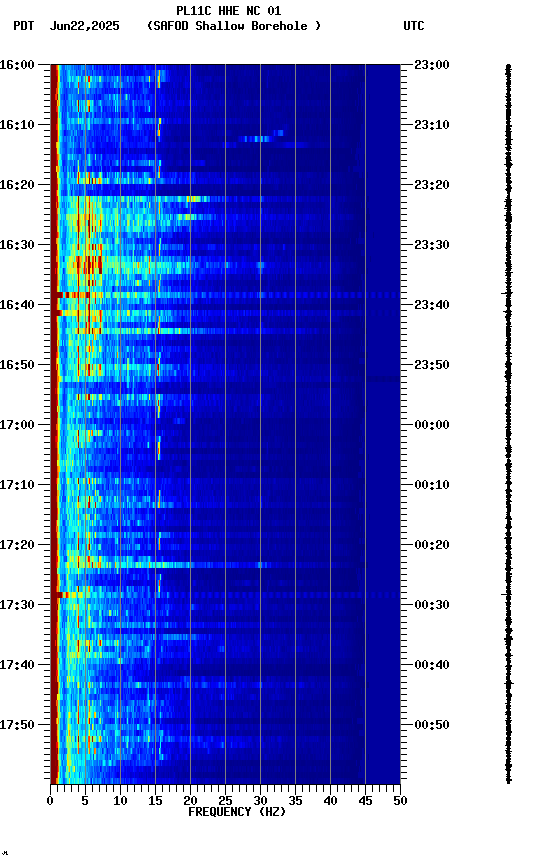Click the frequency axis value 35
The height and width of the screenshot is (864, 552).
(295, 801)
